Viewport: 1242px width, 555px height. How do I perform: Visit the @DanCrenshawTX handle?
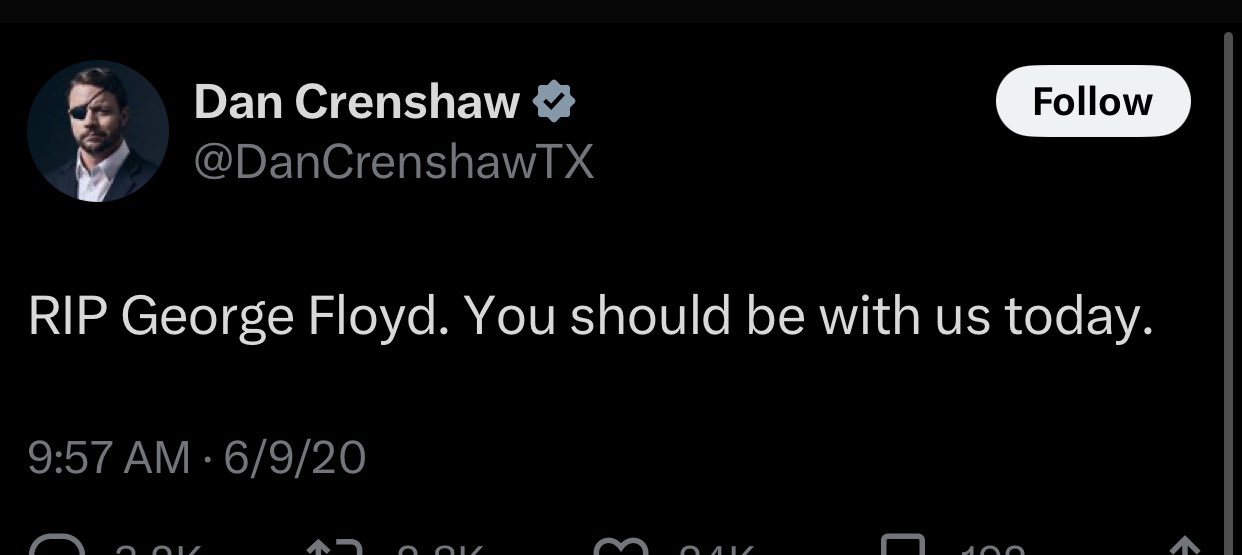(393, 160)
